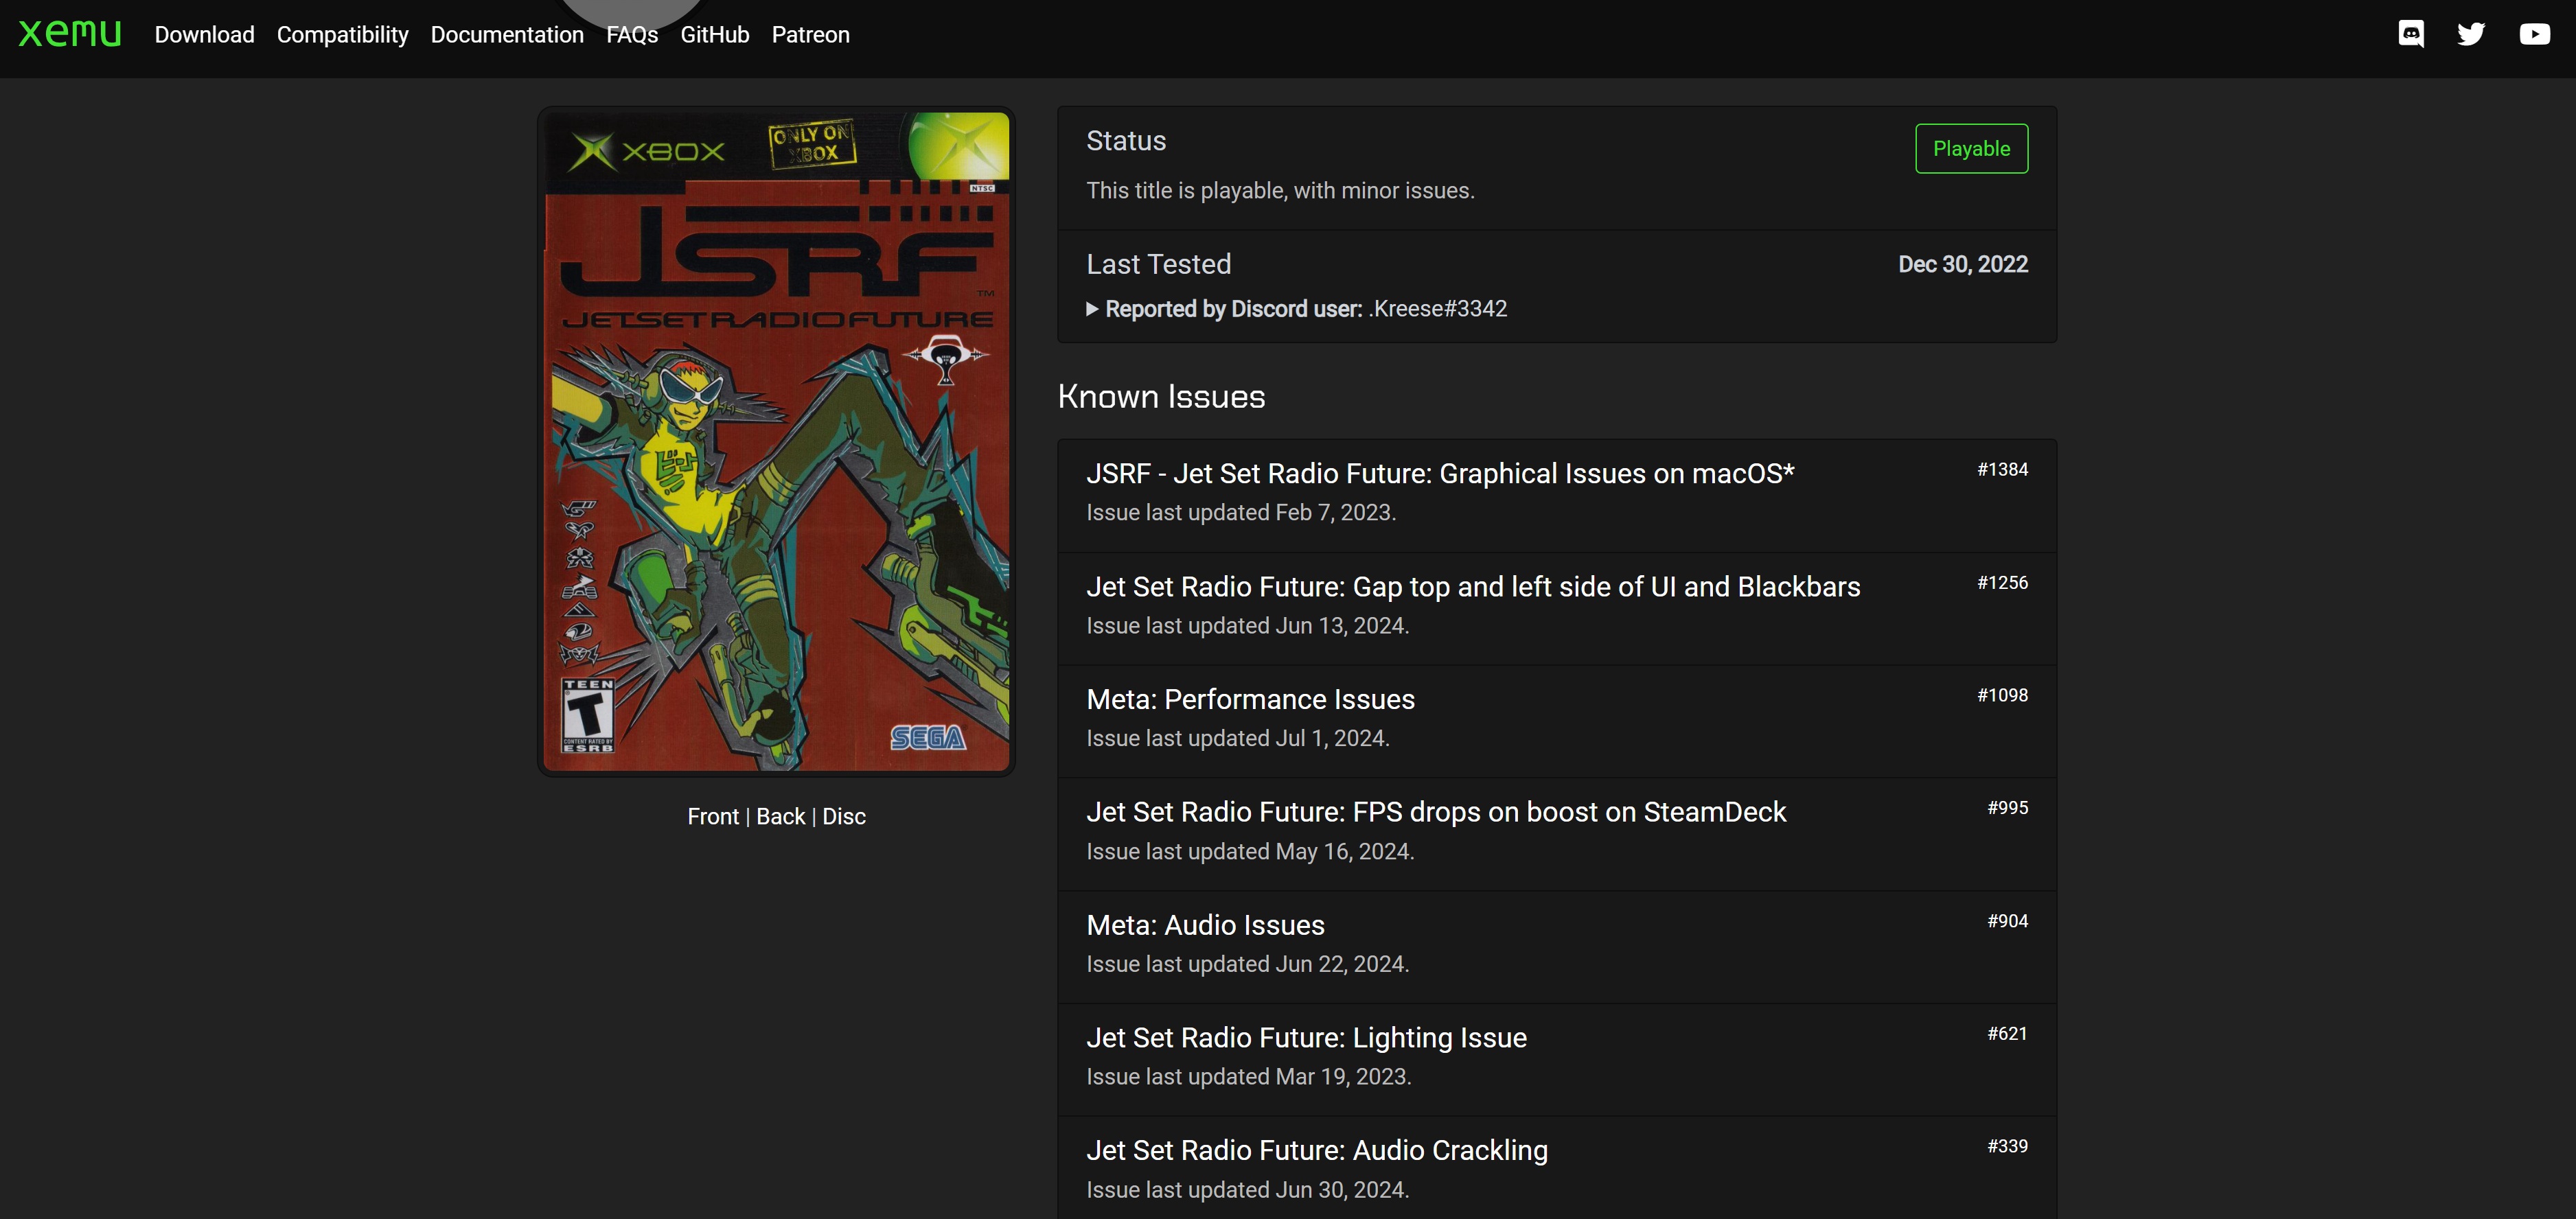The width and height of the screenshot is (2576, 1219).
Task: Open the xemu YouTube channel icon
Action: coord(2534,34)
